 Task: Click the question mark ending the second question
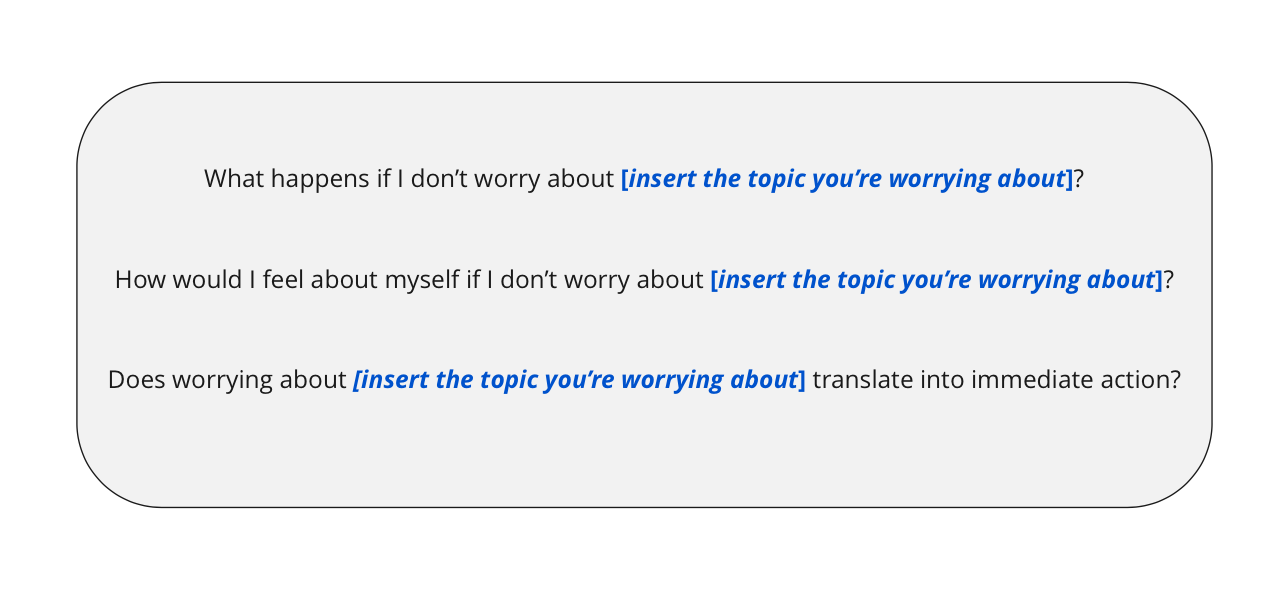point(1168,280)
